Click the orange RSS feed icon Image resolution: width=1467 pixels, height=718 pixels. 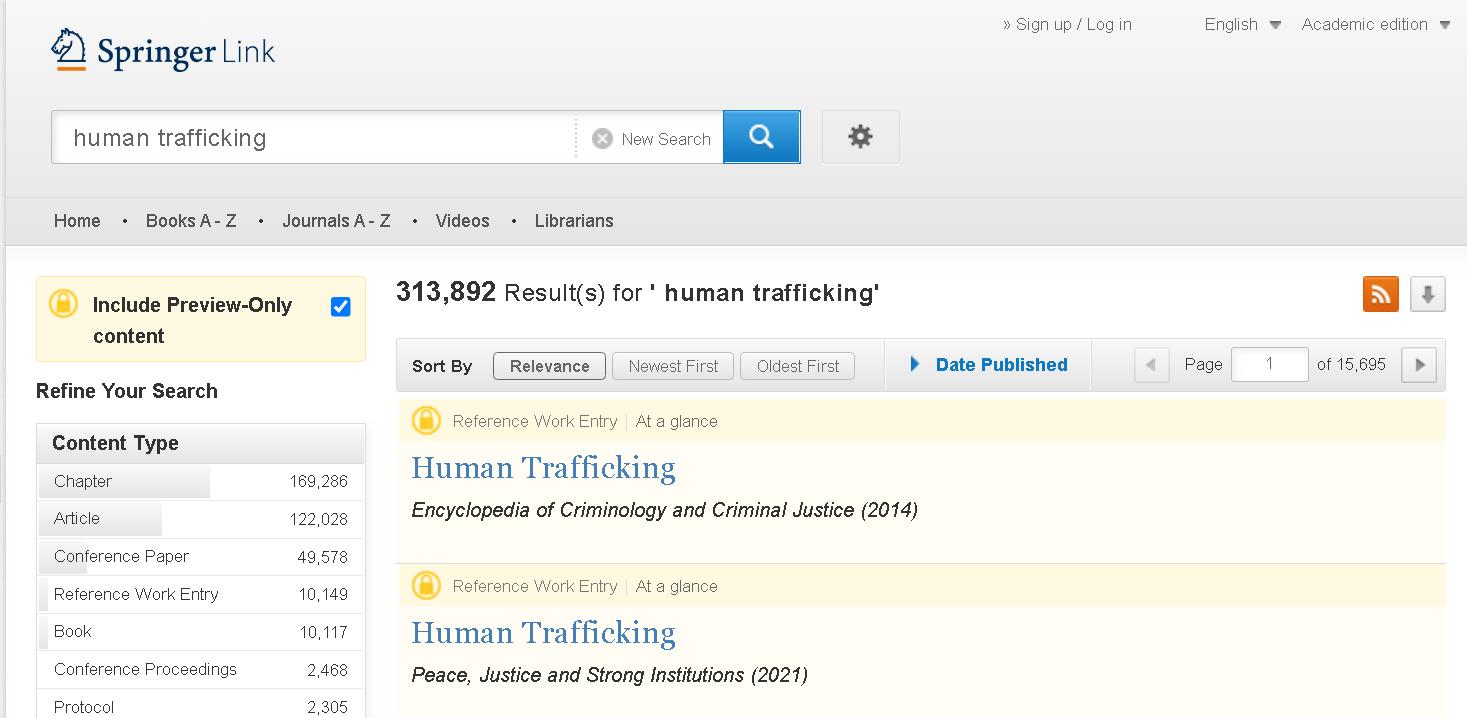[1380, 294]
